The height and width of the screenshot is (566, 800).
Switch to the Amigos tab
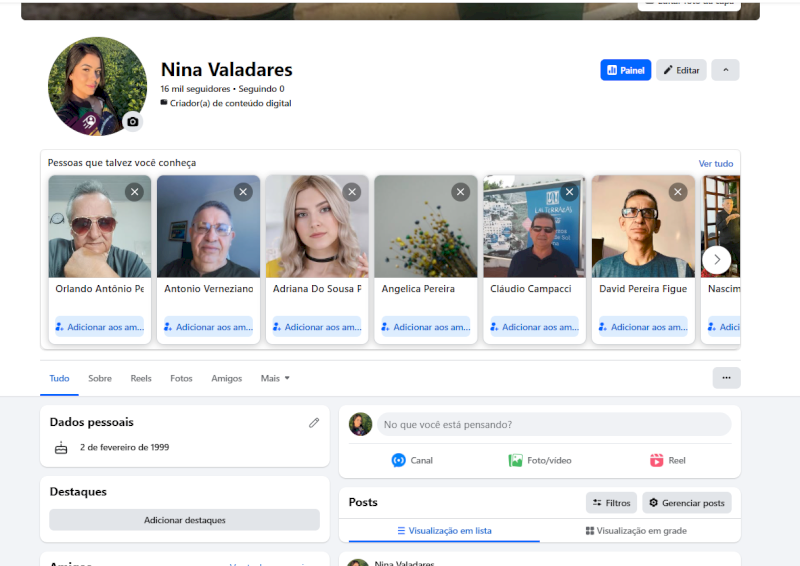point(227,378)
